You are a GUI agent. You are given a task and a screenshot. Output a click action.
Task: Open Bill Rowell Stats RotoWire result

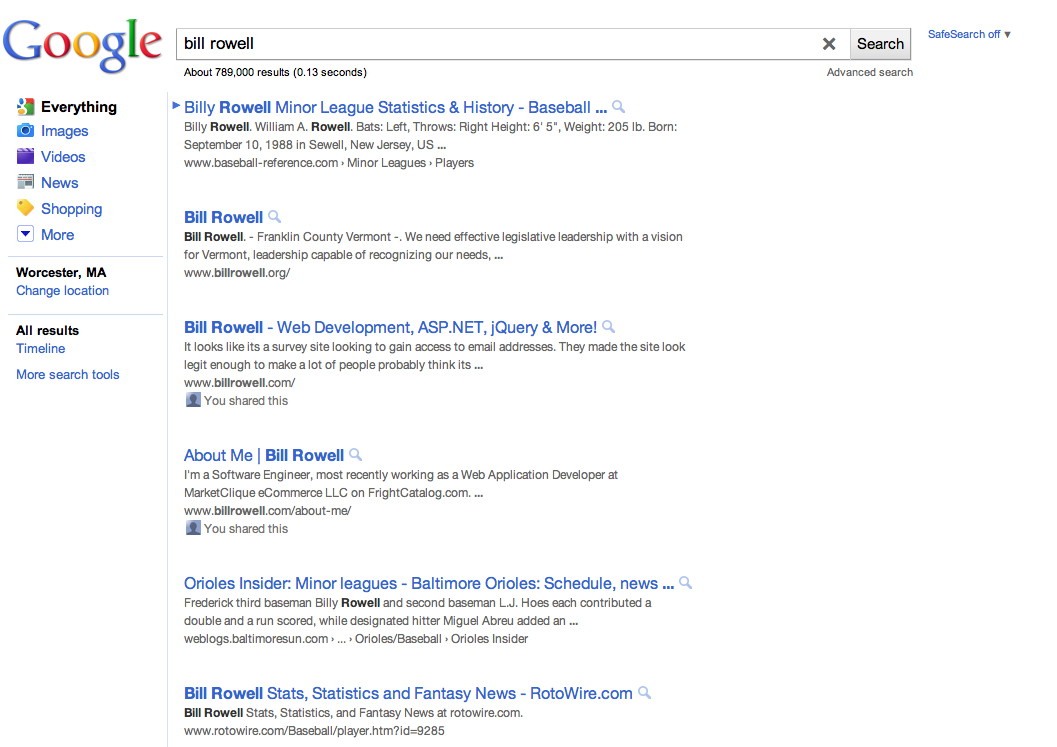click(x=408, y=693)
